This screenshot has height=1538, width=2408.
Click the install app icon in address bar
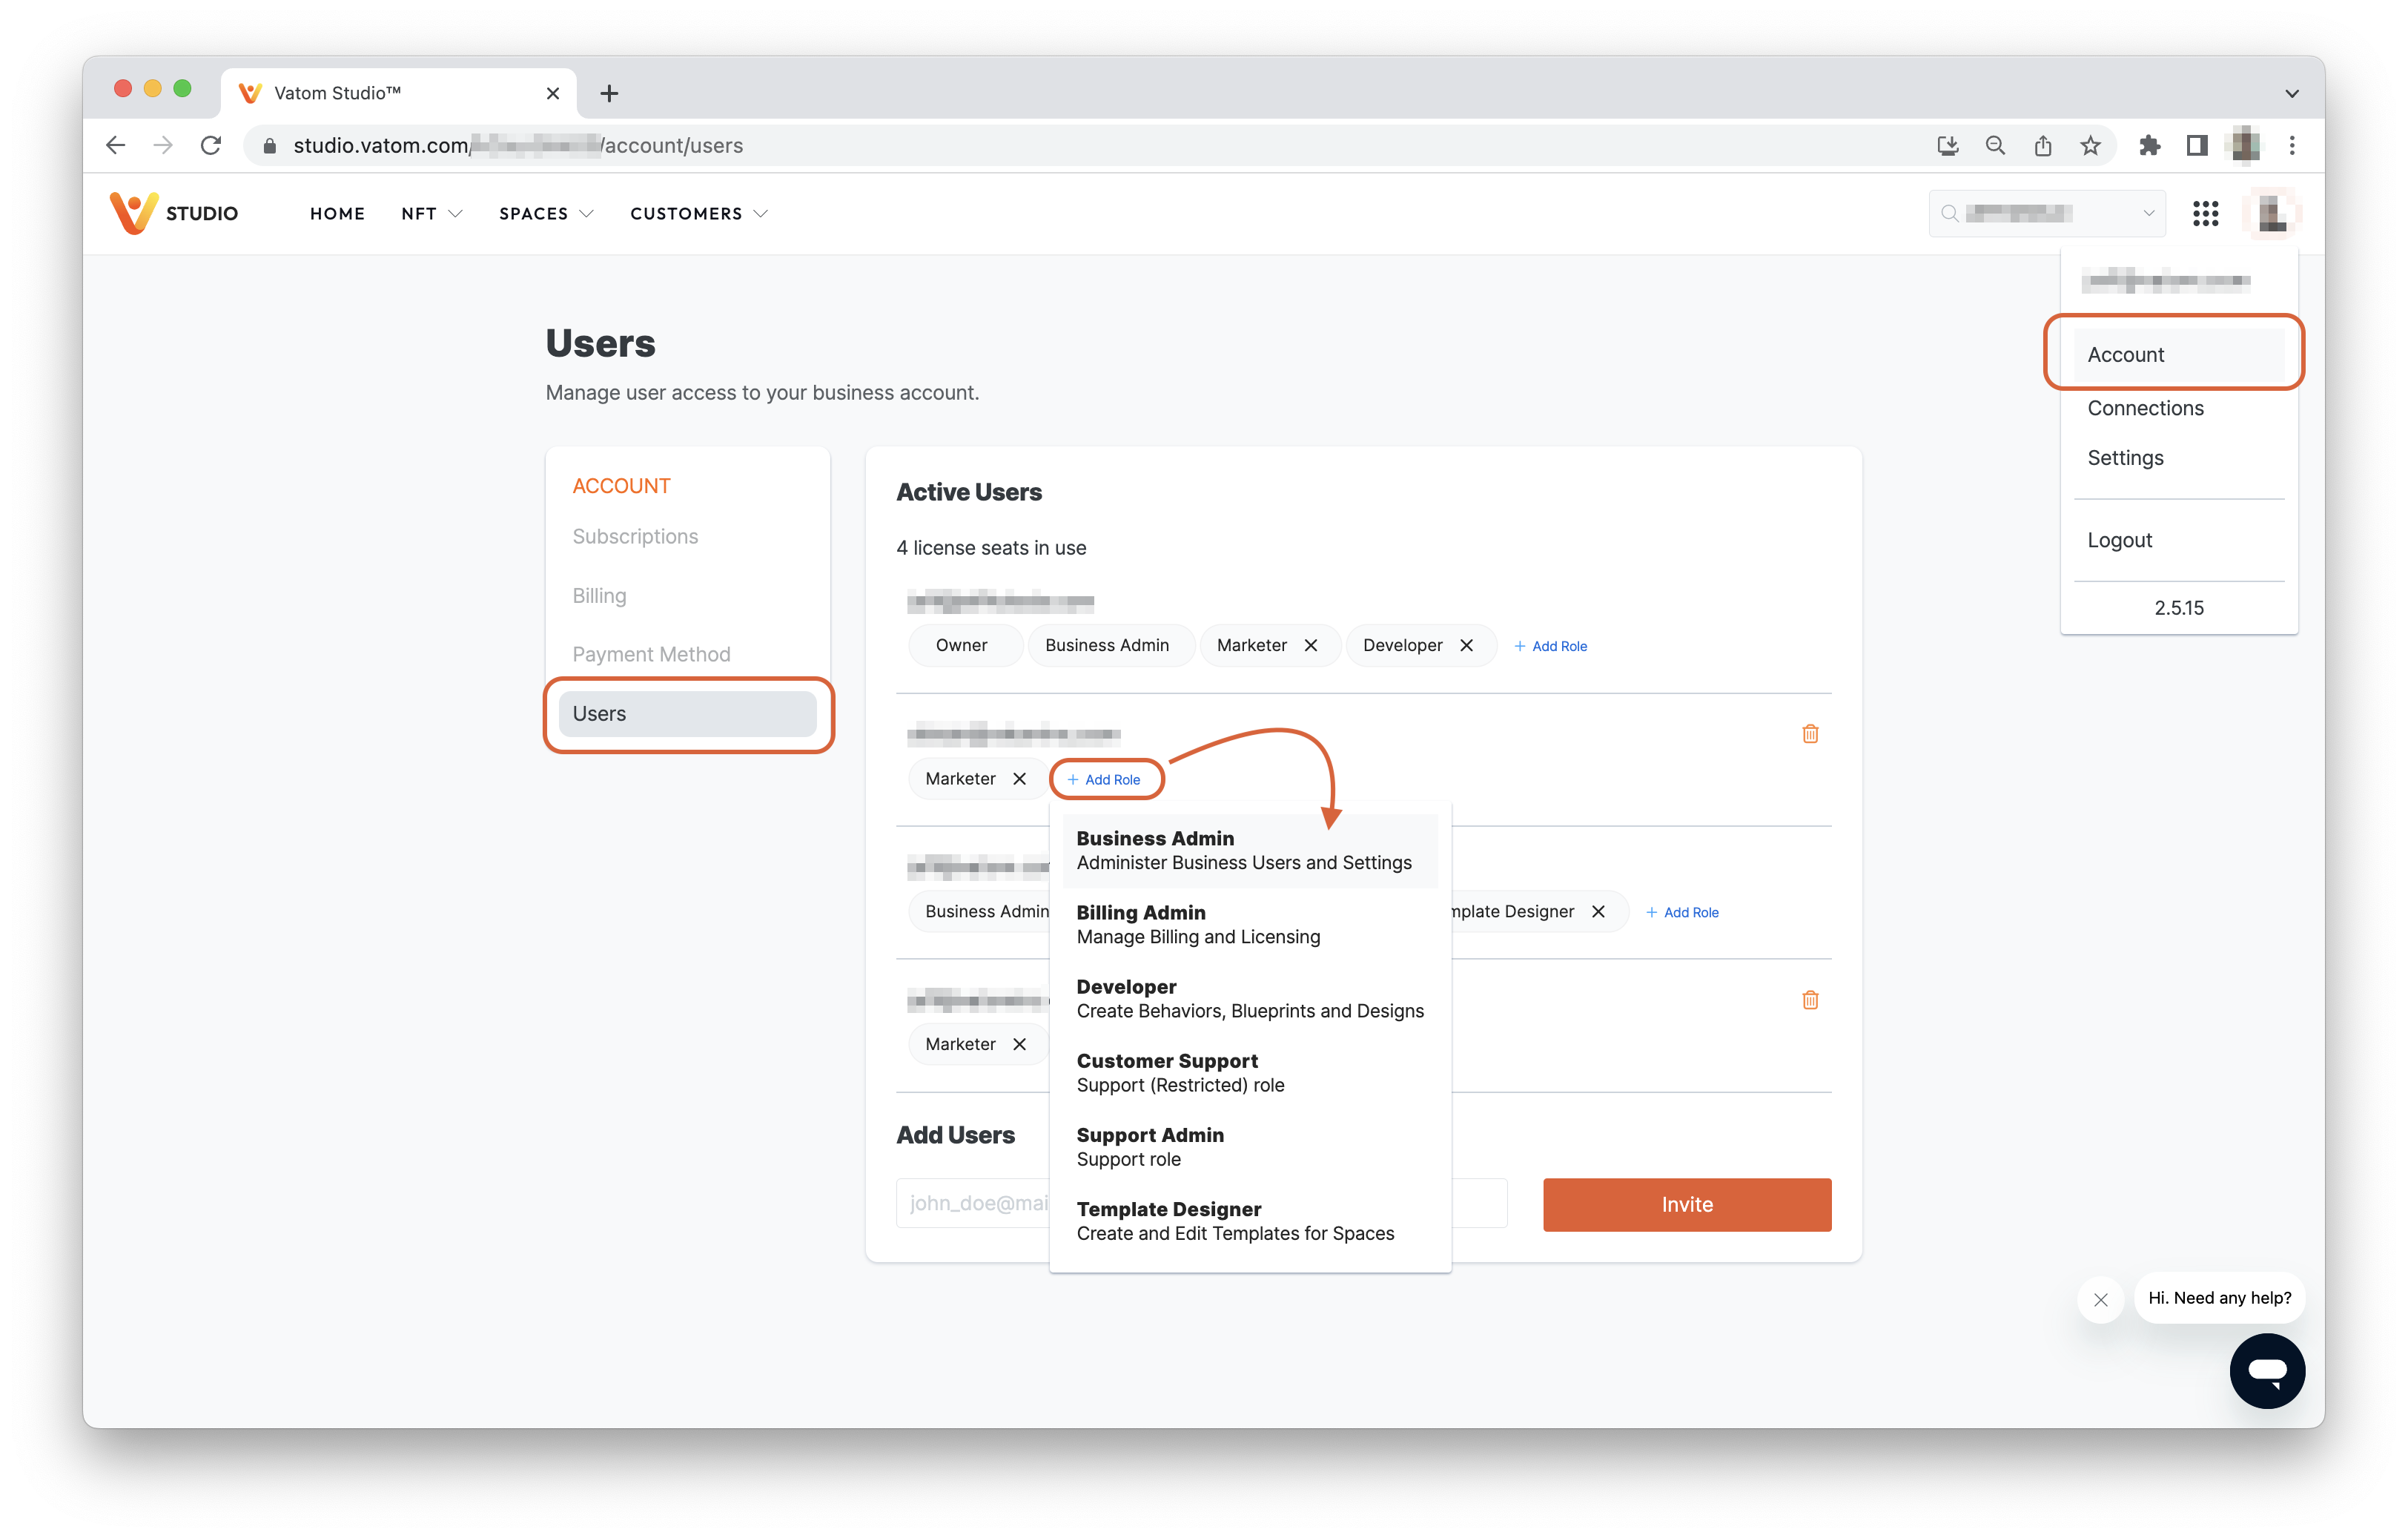coord(1947,146)
